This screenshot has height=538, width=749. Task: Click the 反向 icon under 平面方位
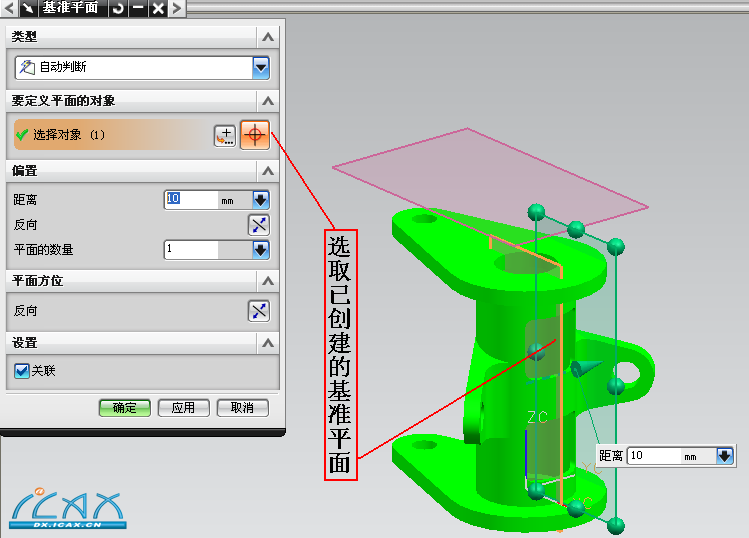point(259,311)
